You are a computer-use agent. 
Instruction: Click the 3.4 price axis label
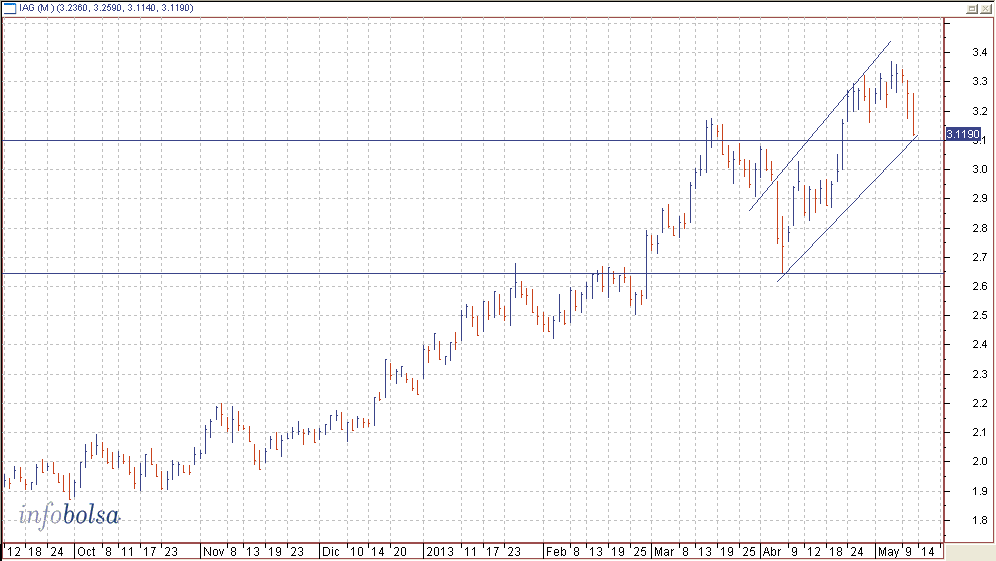pyautogui.click(x=979, y=52)
